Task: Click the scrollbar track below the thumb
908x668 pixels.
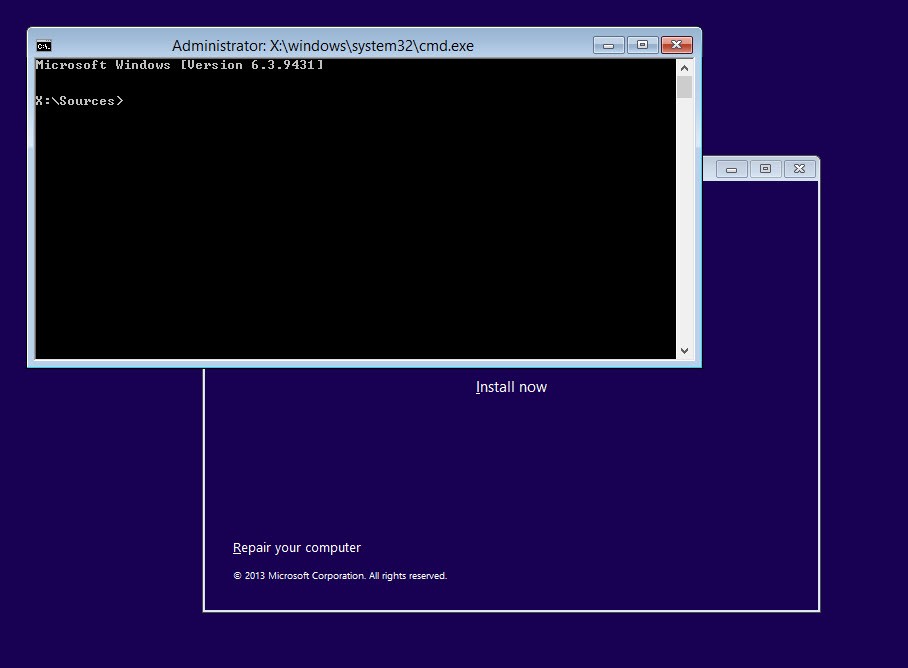Action: point(685,220)
